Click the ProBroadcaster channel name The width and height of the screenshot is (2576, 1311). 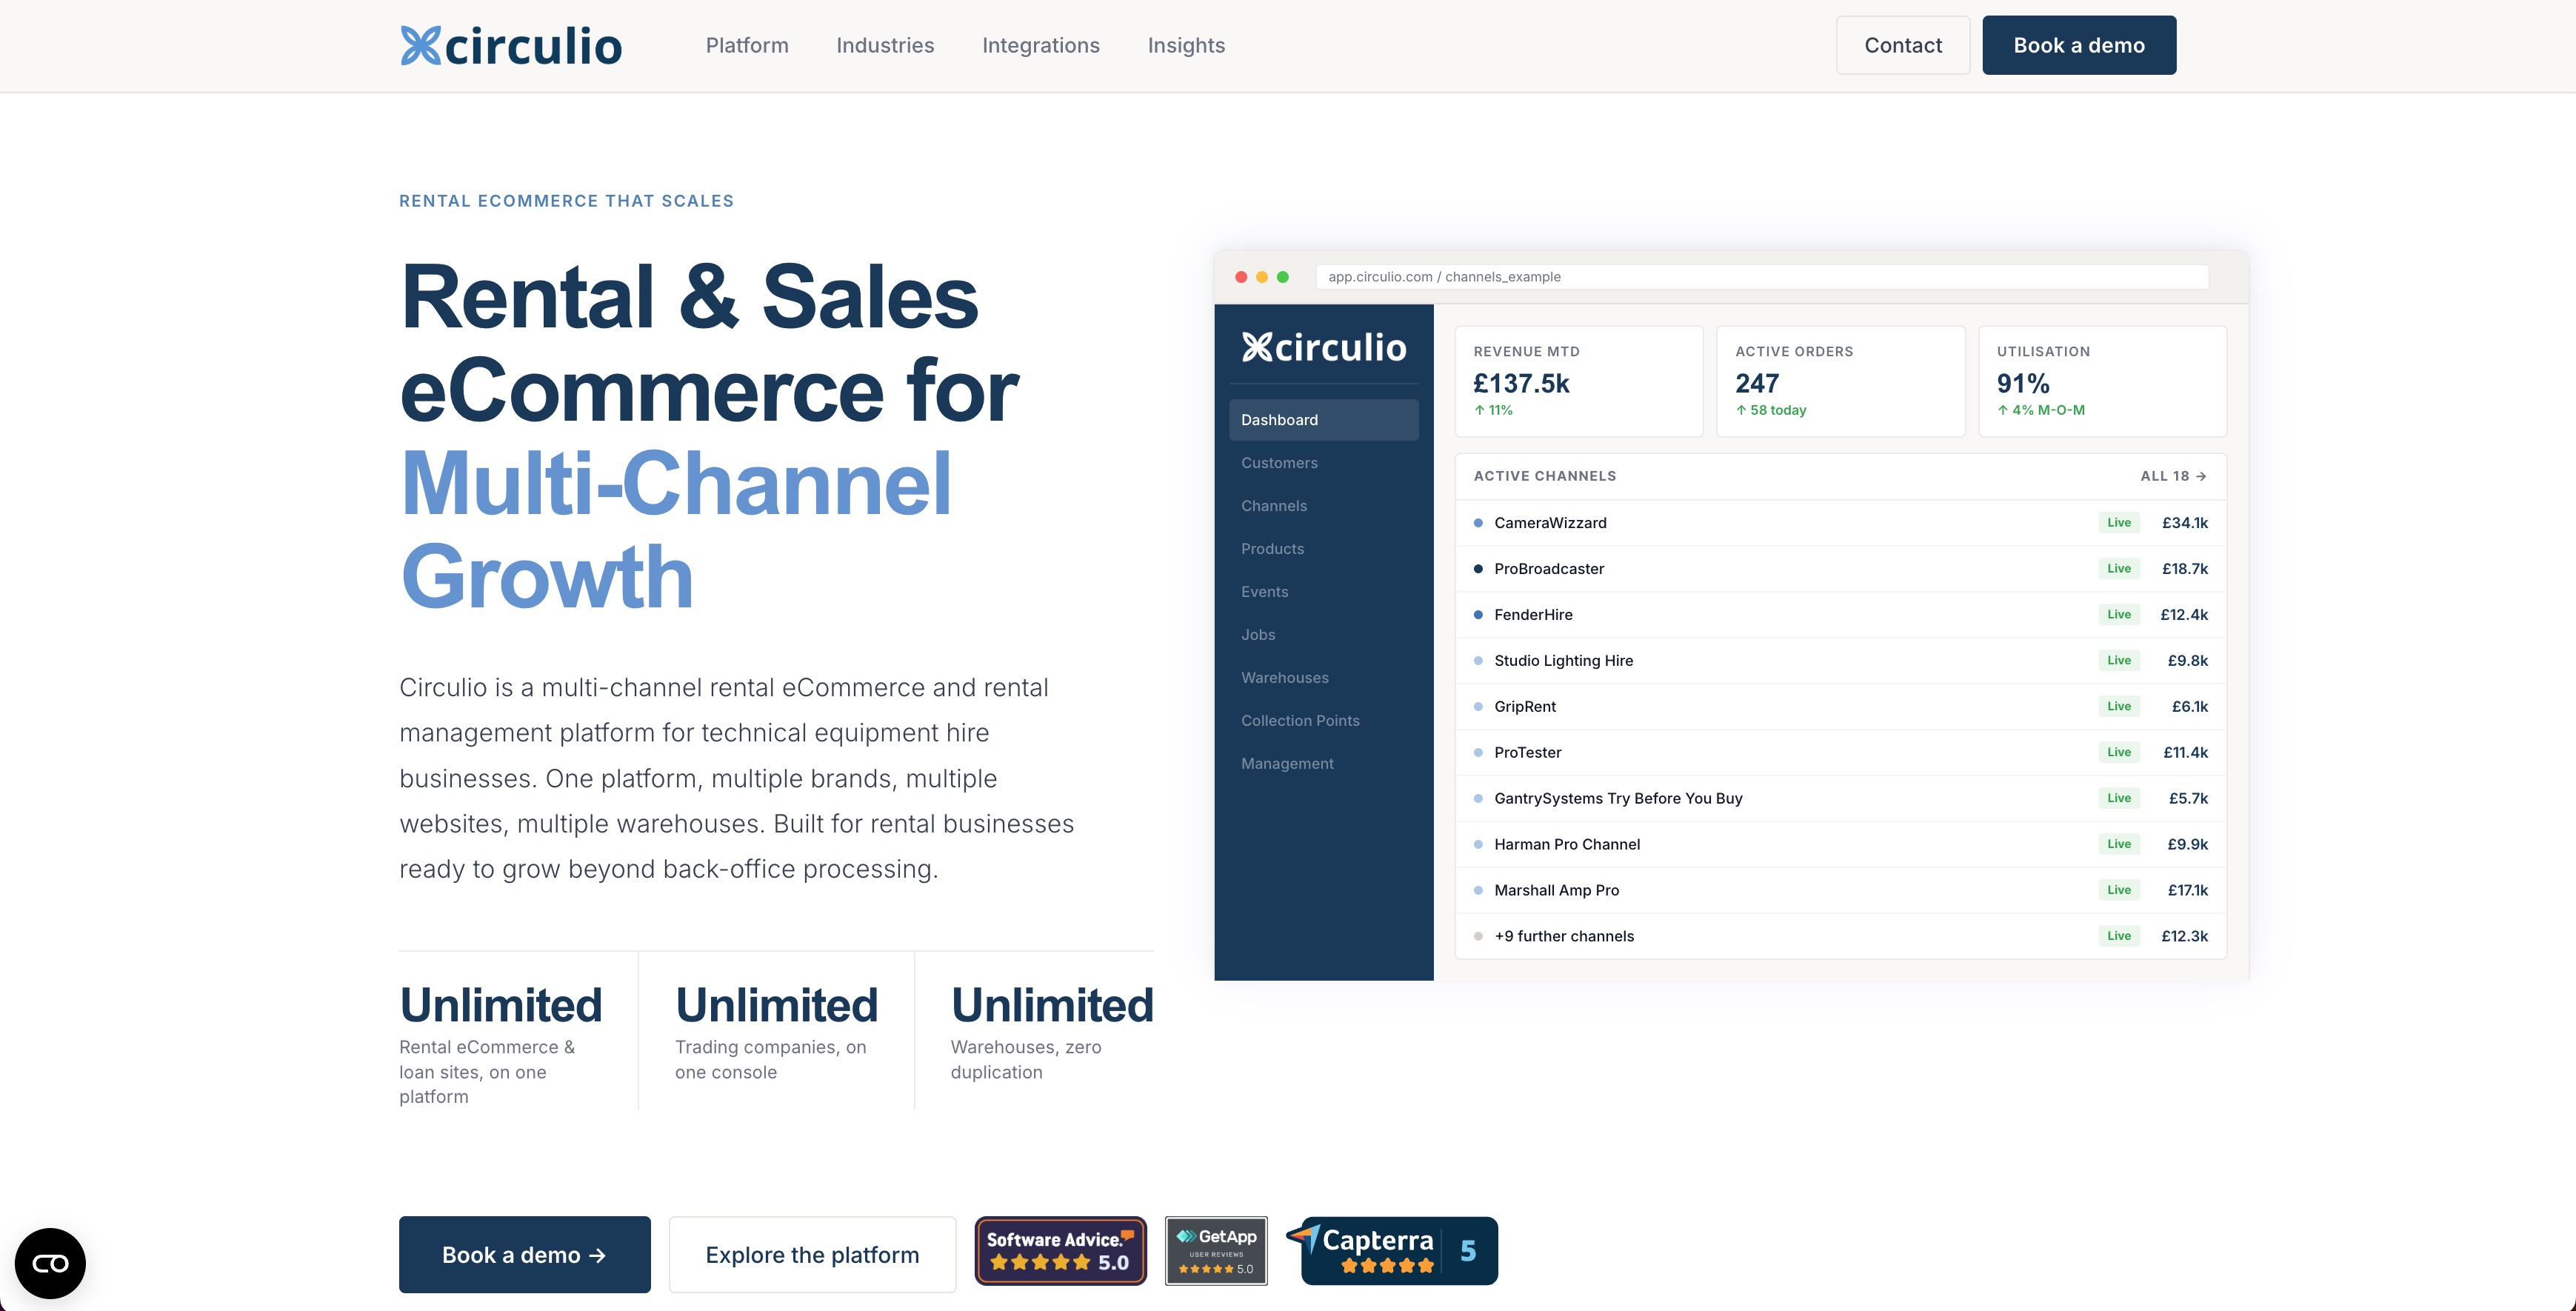[1549, 569]
